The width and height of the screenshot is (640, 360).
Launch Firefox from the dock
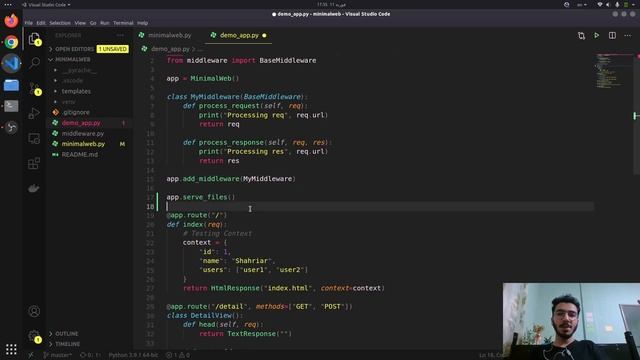click(11, 21)
